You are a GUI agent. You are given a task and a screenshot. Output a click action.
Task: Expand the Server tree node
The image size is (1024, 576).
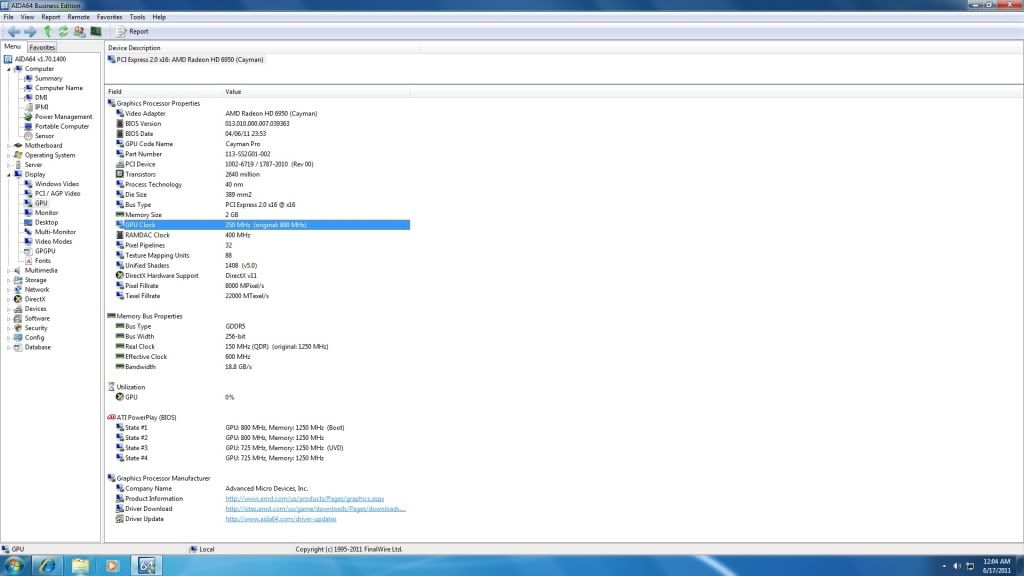(x=9, y=165)
